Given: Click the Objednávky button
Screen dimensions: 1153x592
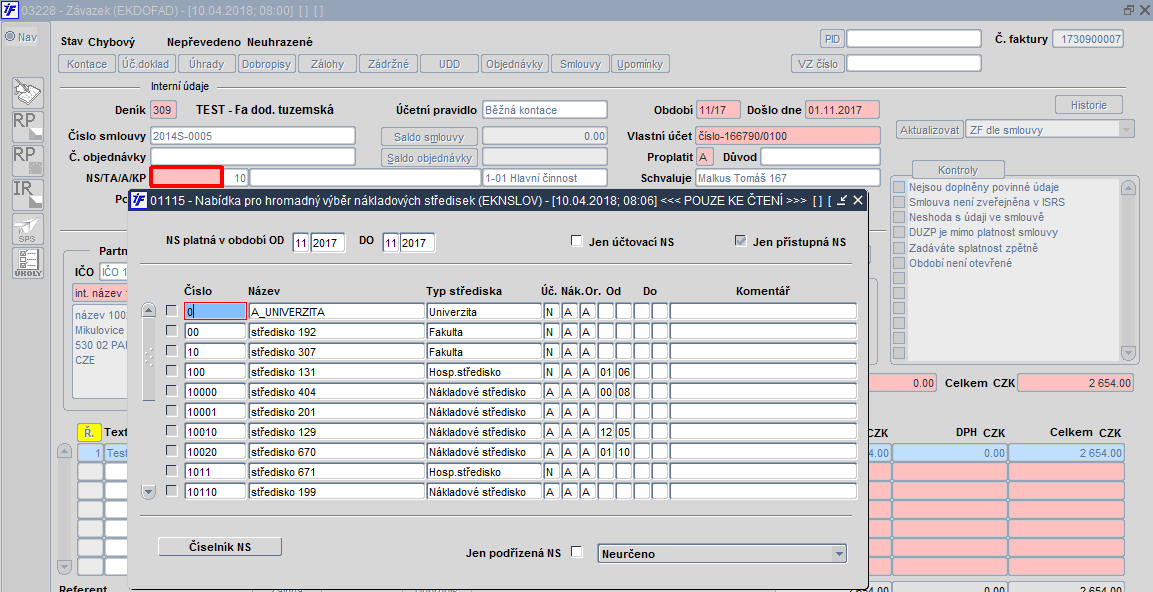Looking at the screenshot, I should (x=515, y=64).
